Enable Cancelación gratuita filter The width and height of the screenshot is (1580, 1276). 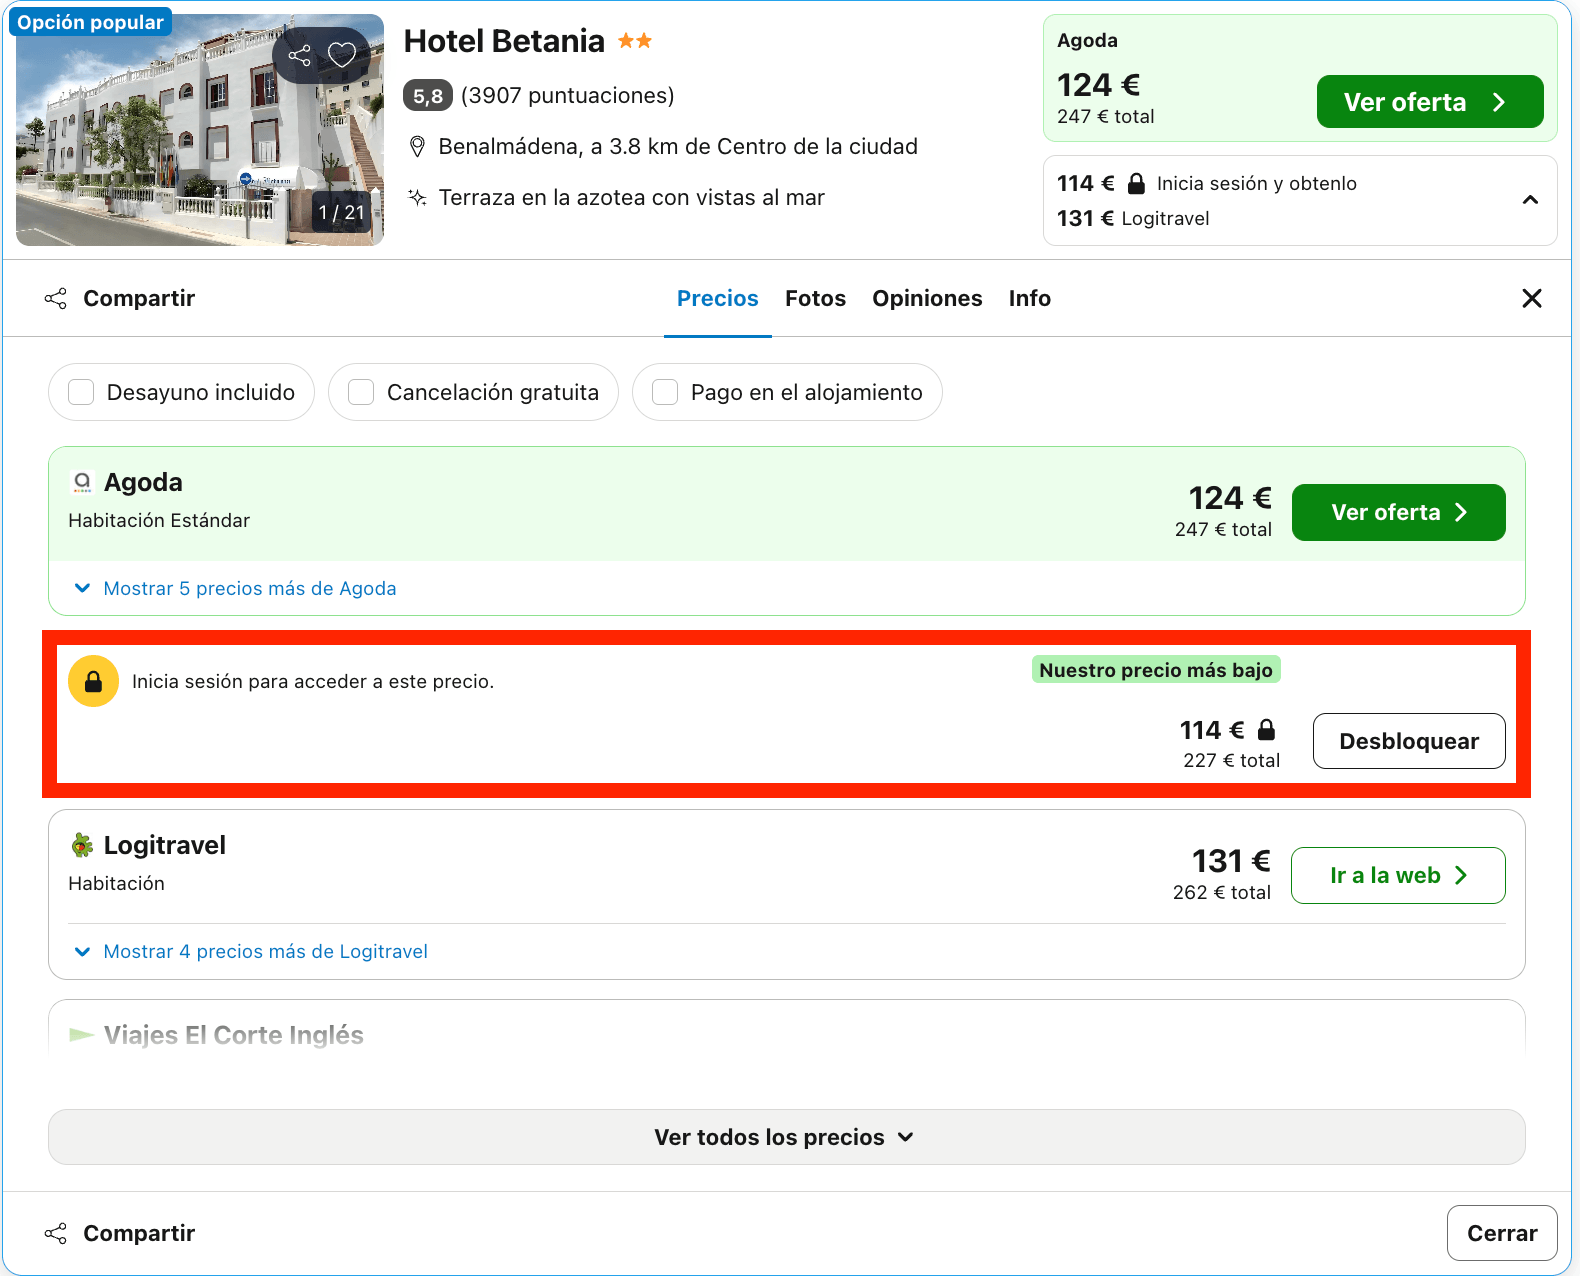pos(473,392)
